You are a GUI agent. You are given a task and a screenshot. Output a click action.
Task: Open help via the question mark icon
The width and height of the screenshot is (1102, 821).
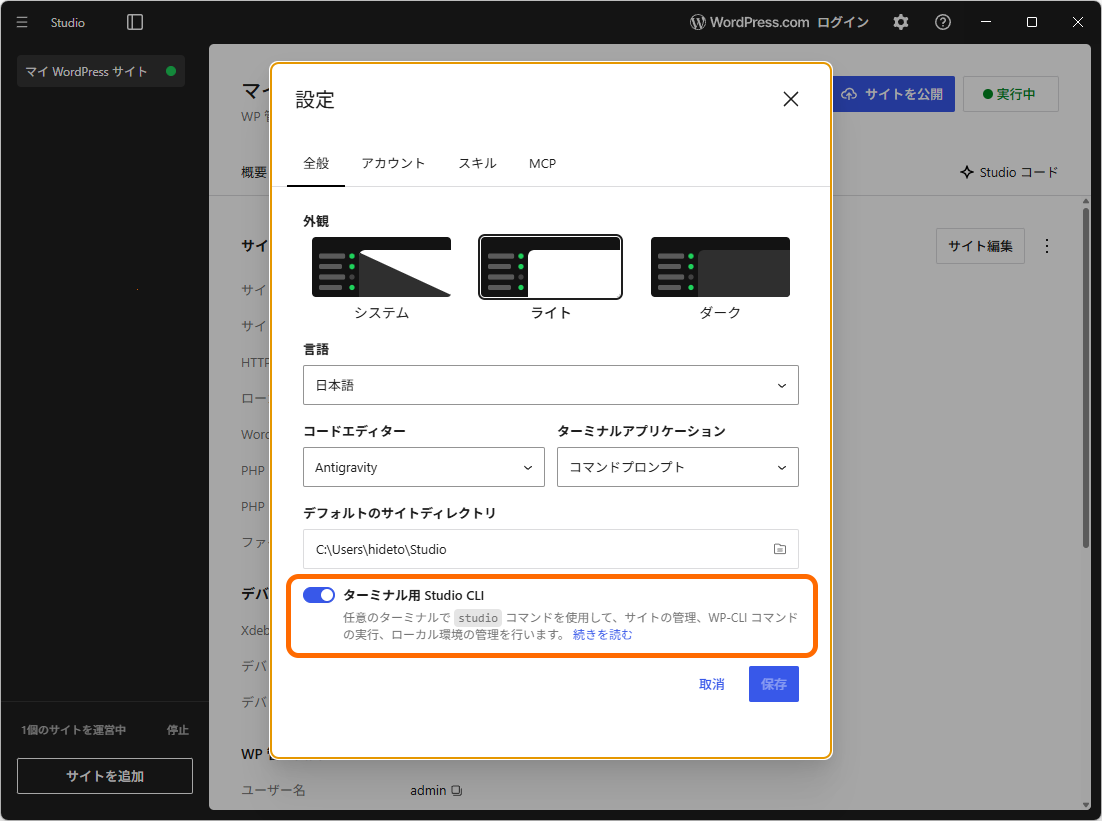click(x=942, y=22)
